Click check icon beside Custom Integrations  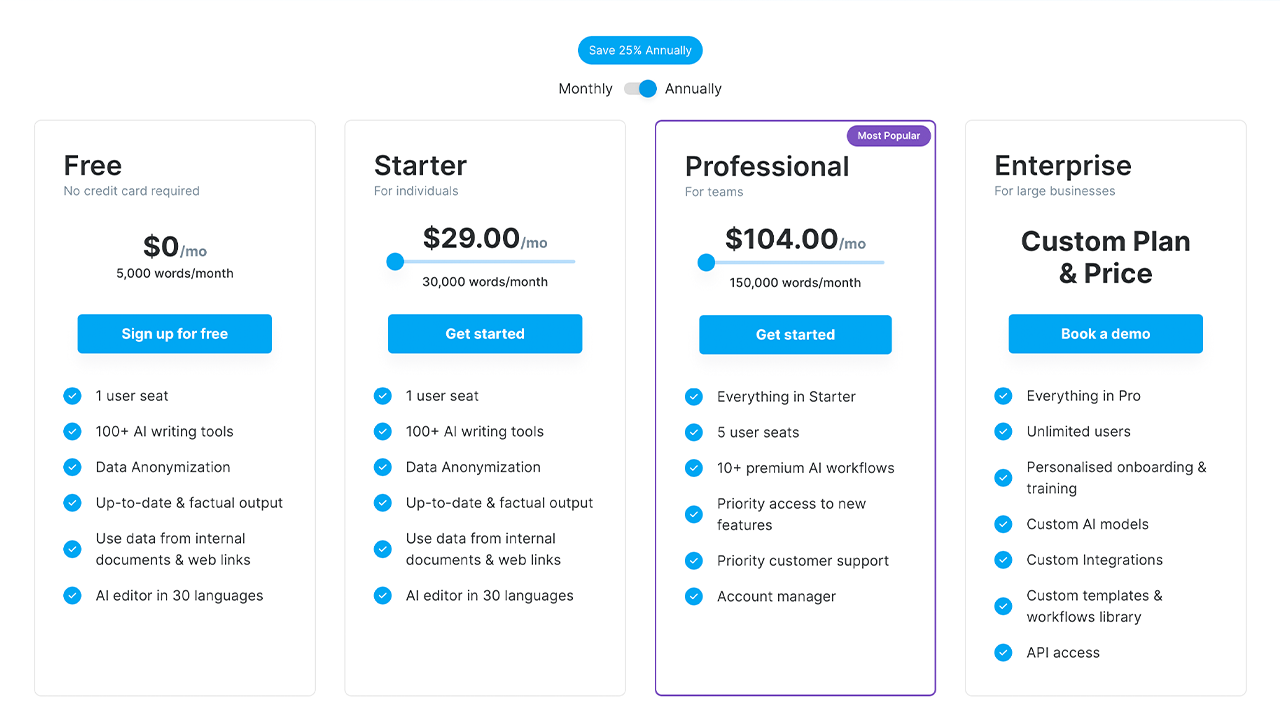point(1003,560)
